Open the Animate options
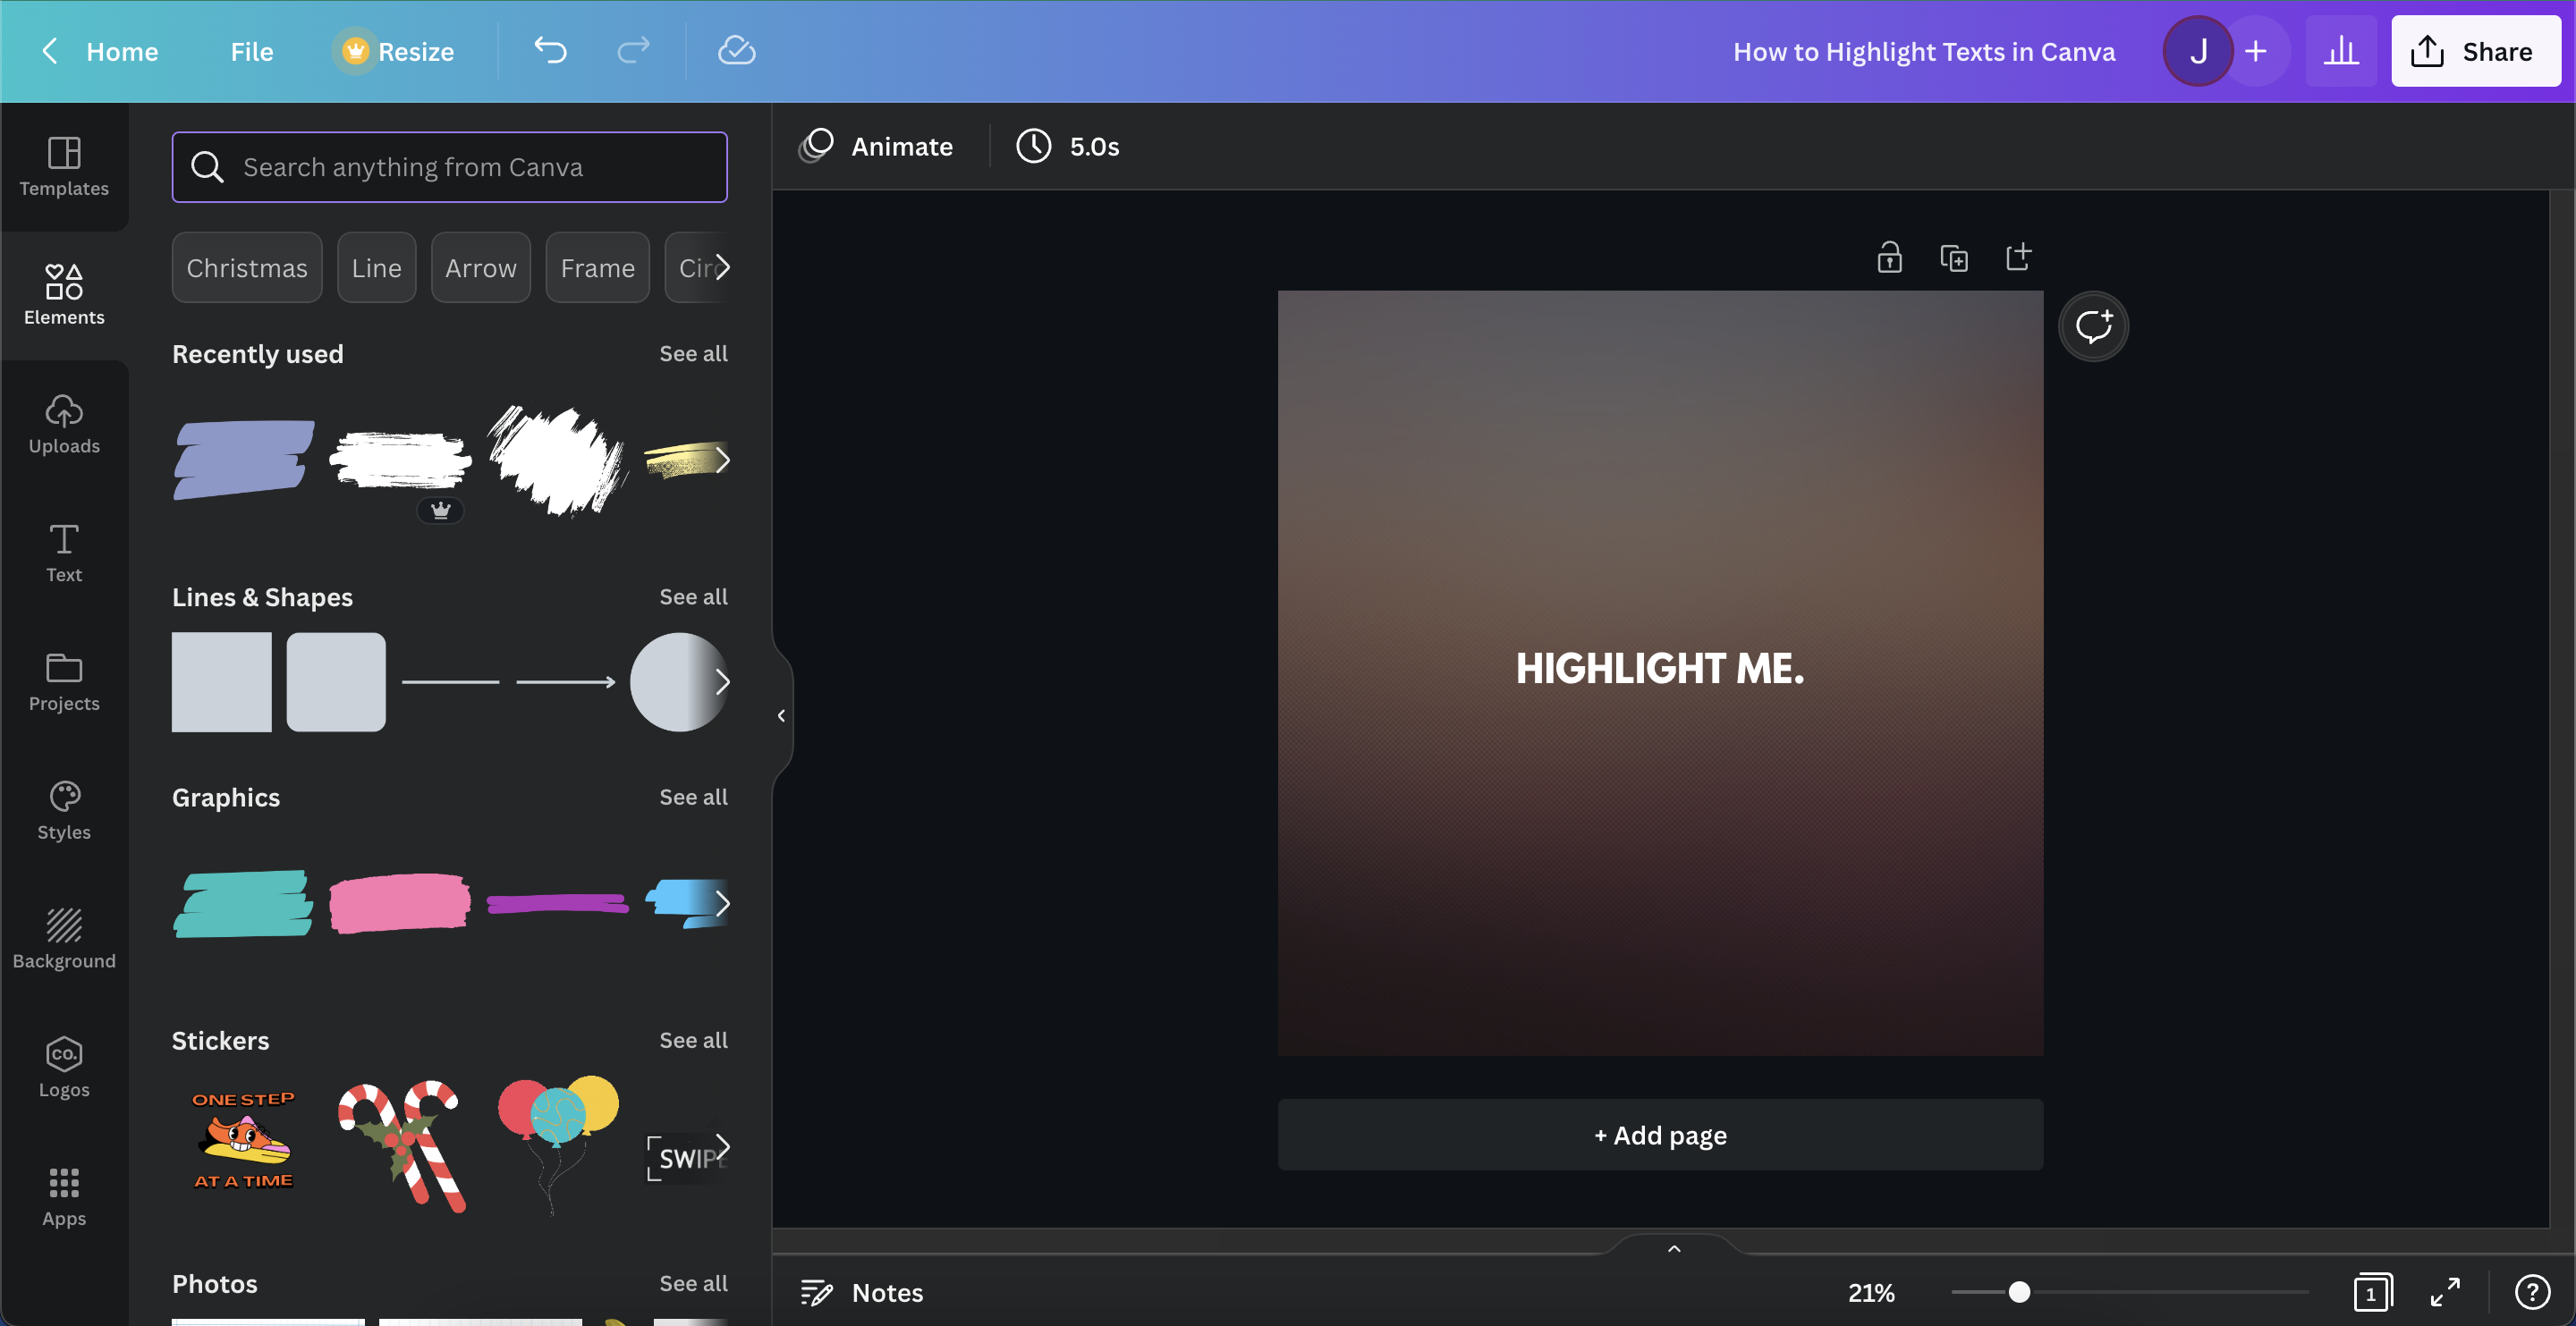The image size is (2576, 1326). (x=878, y=146)
